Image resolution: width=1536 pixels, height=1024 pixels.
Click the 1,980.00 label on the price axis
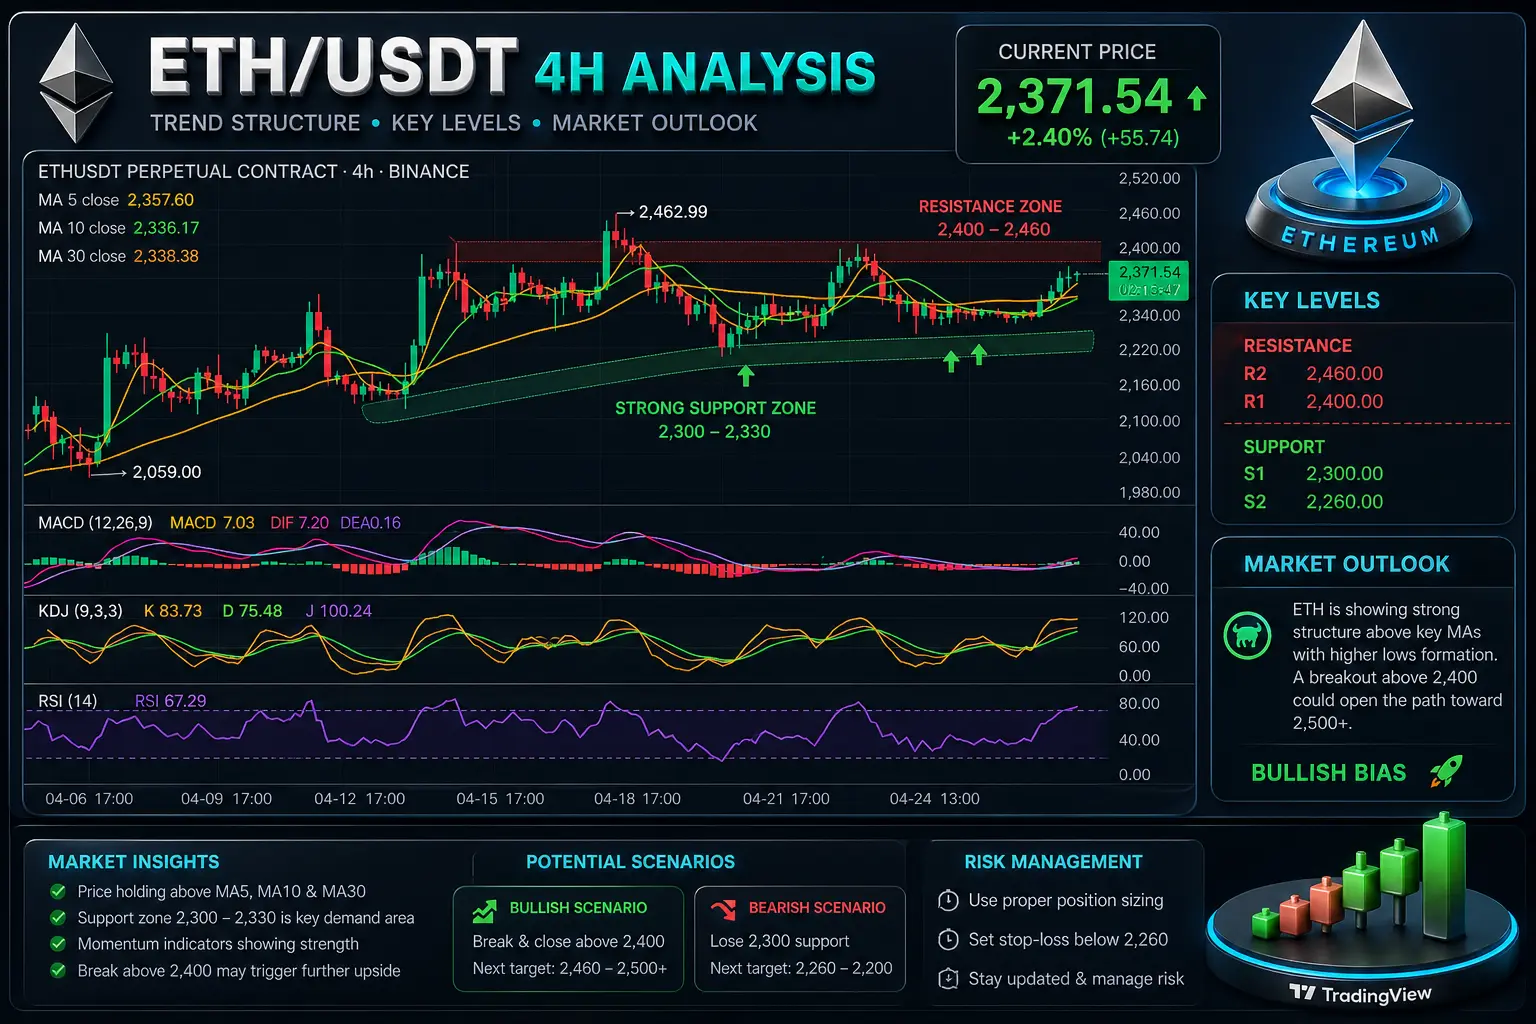1149,493
